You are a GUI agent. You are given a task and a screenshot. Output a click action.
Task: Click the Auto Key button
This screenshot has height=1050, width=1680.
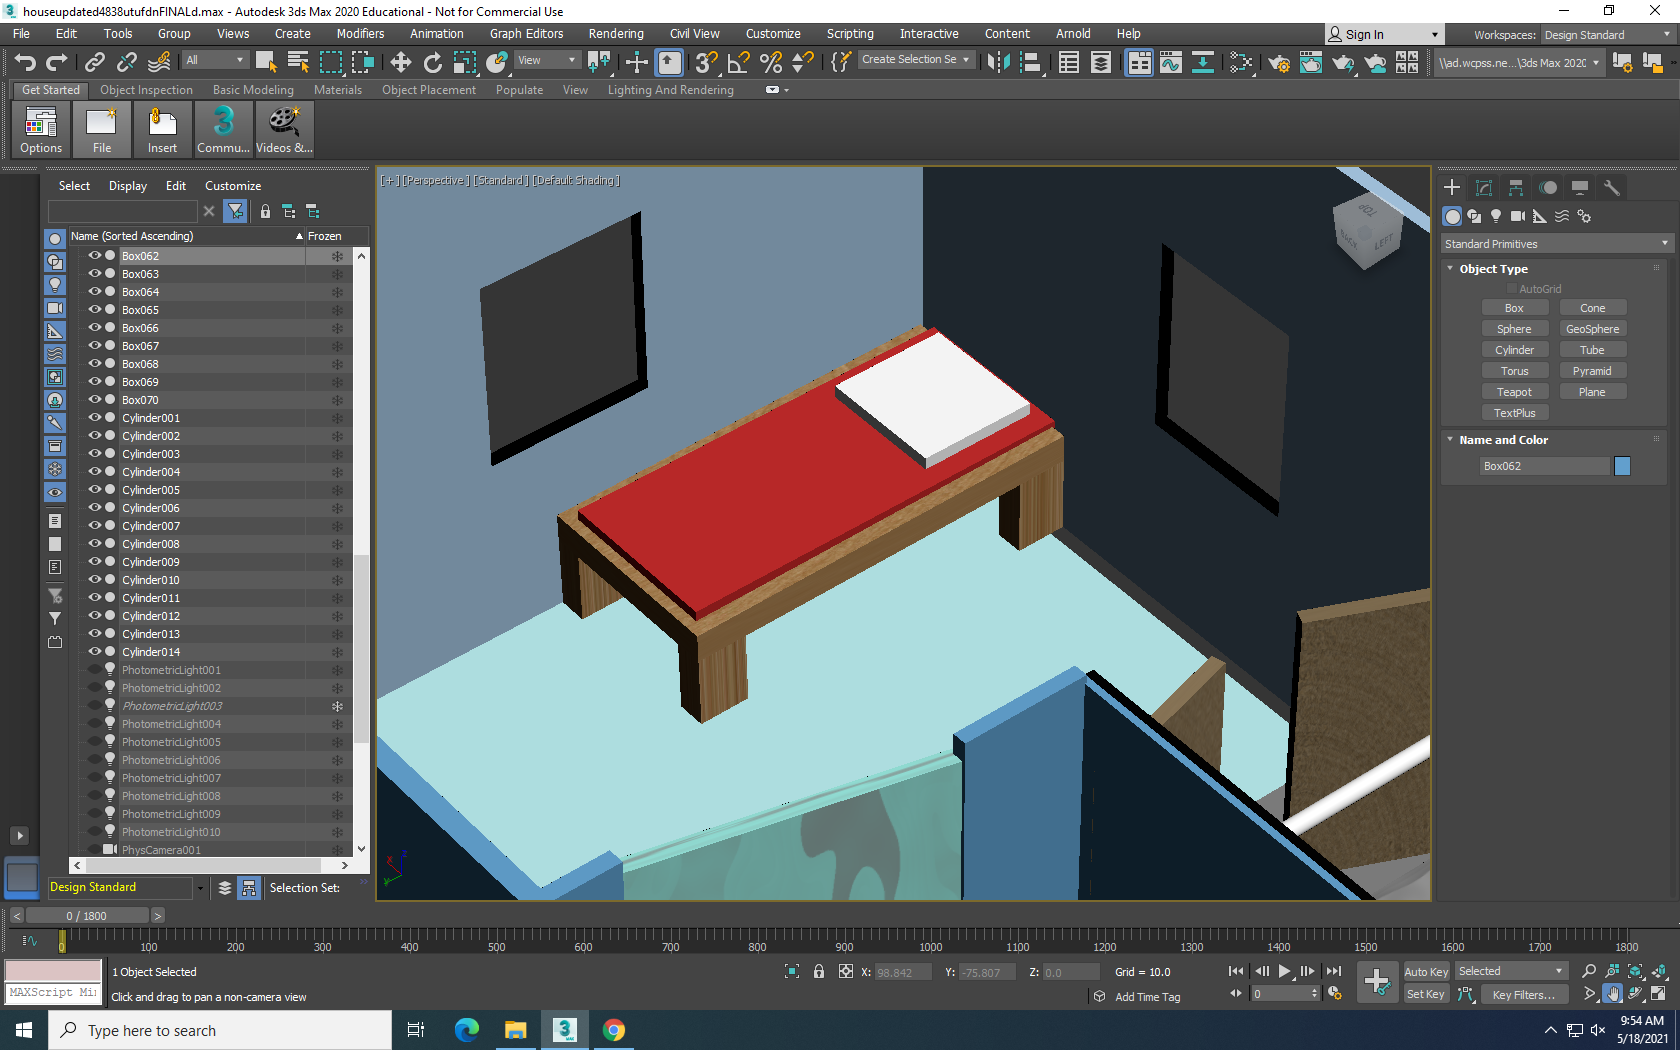(x=1426, y=971)
